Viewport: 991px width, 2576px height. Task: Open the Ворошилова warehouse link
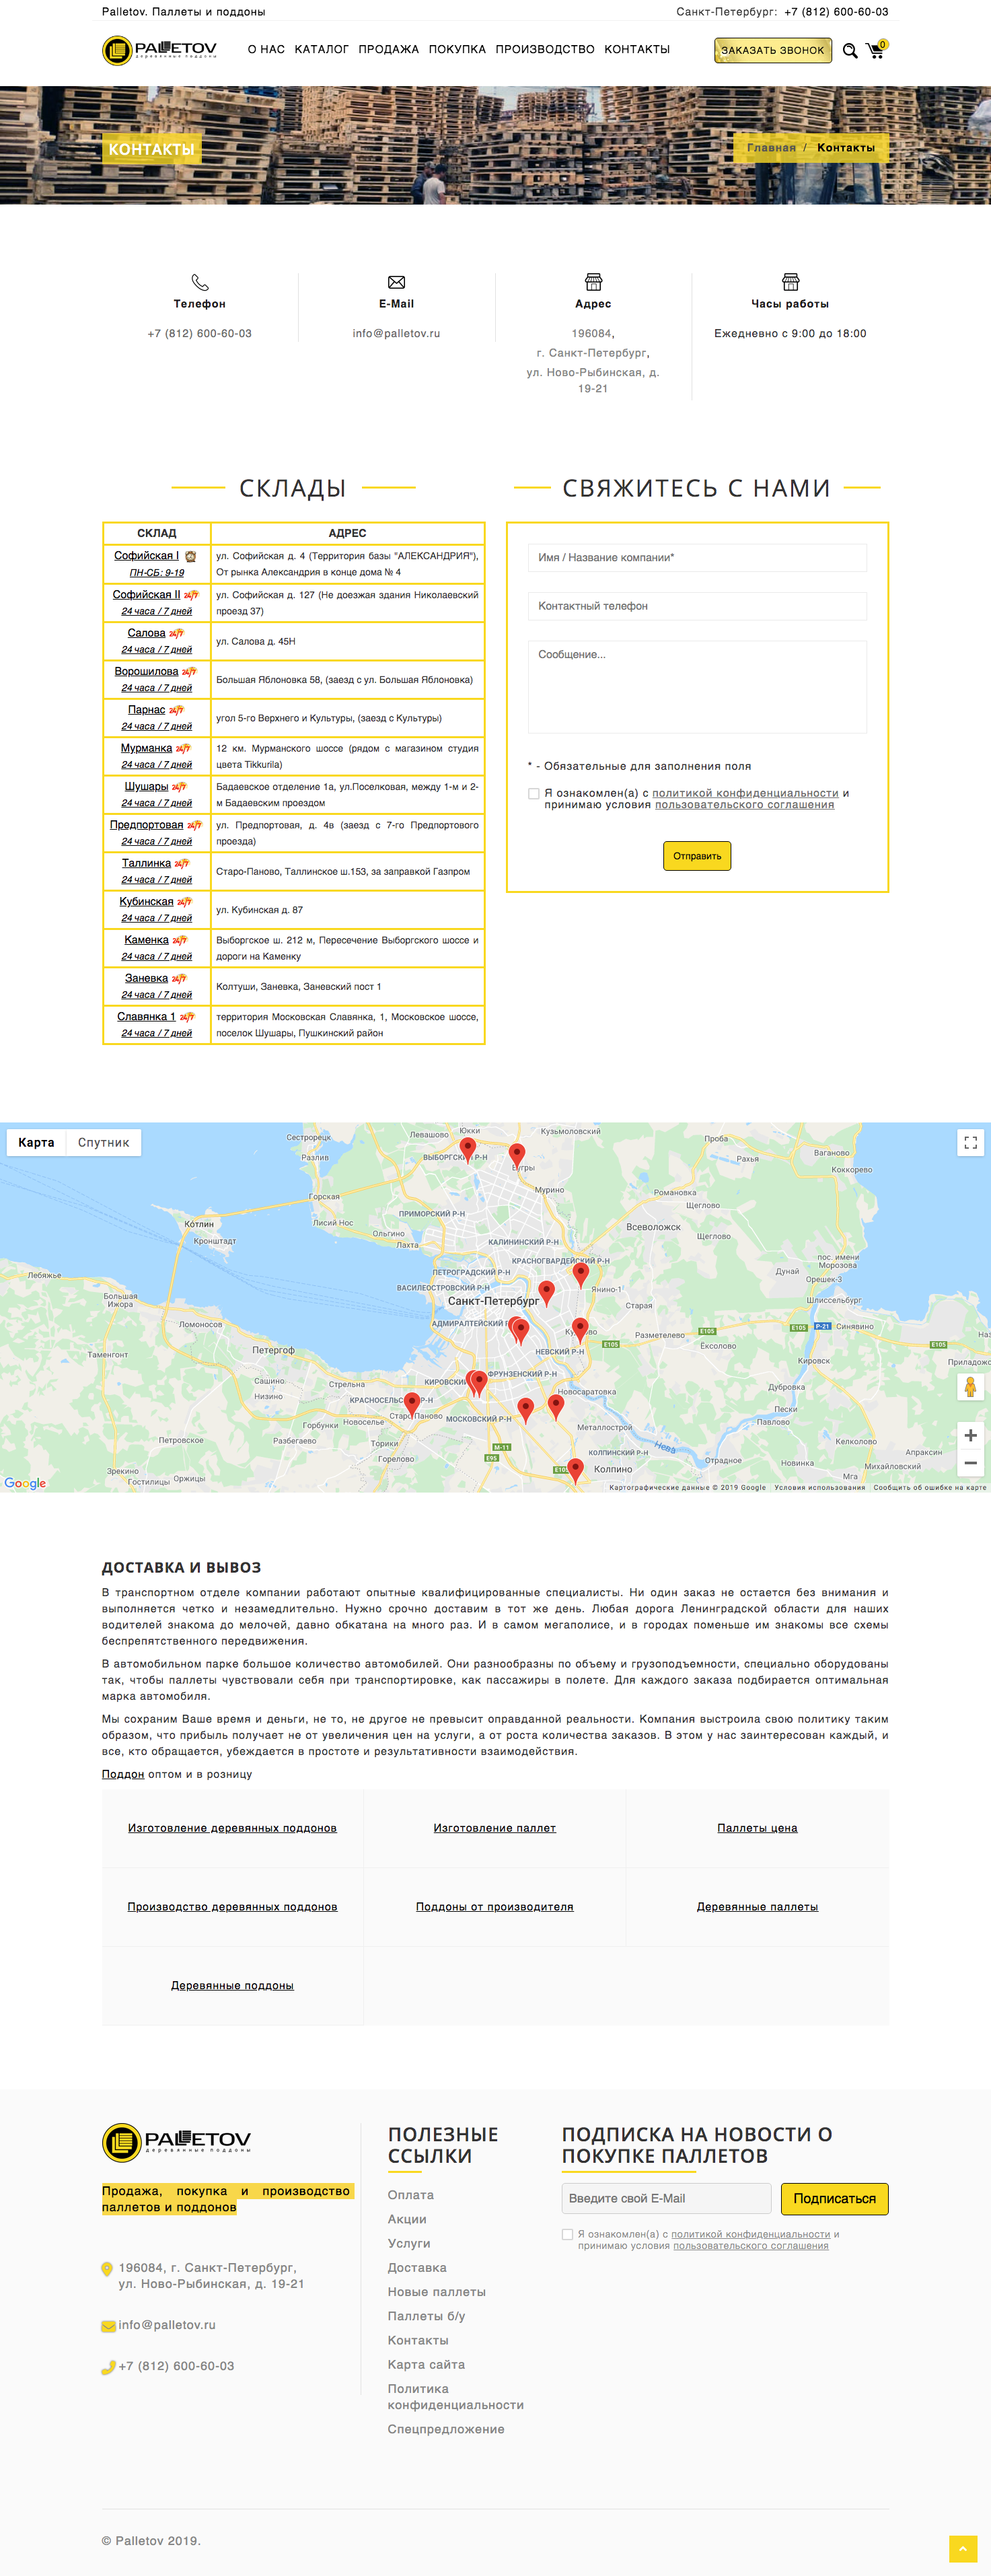[146, 671]
